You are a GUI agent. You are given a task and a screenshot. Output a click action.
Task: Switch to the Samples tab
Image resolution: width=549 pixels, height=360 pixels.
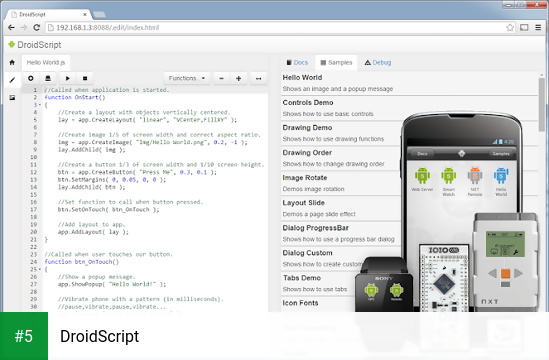336,63
